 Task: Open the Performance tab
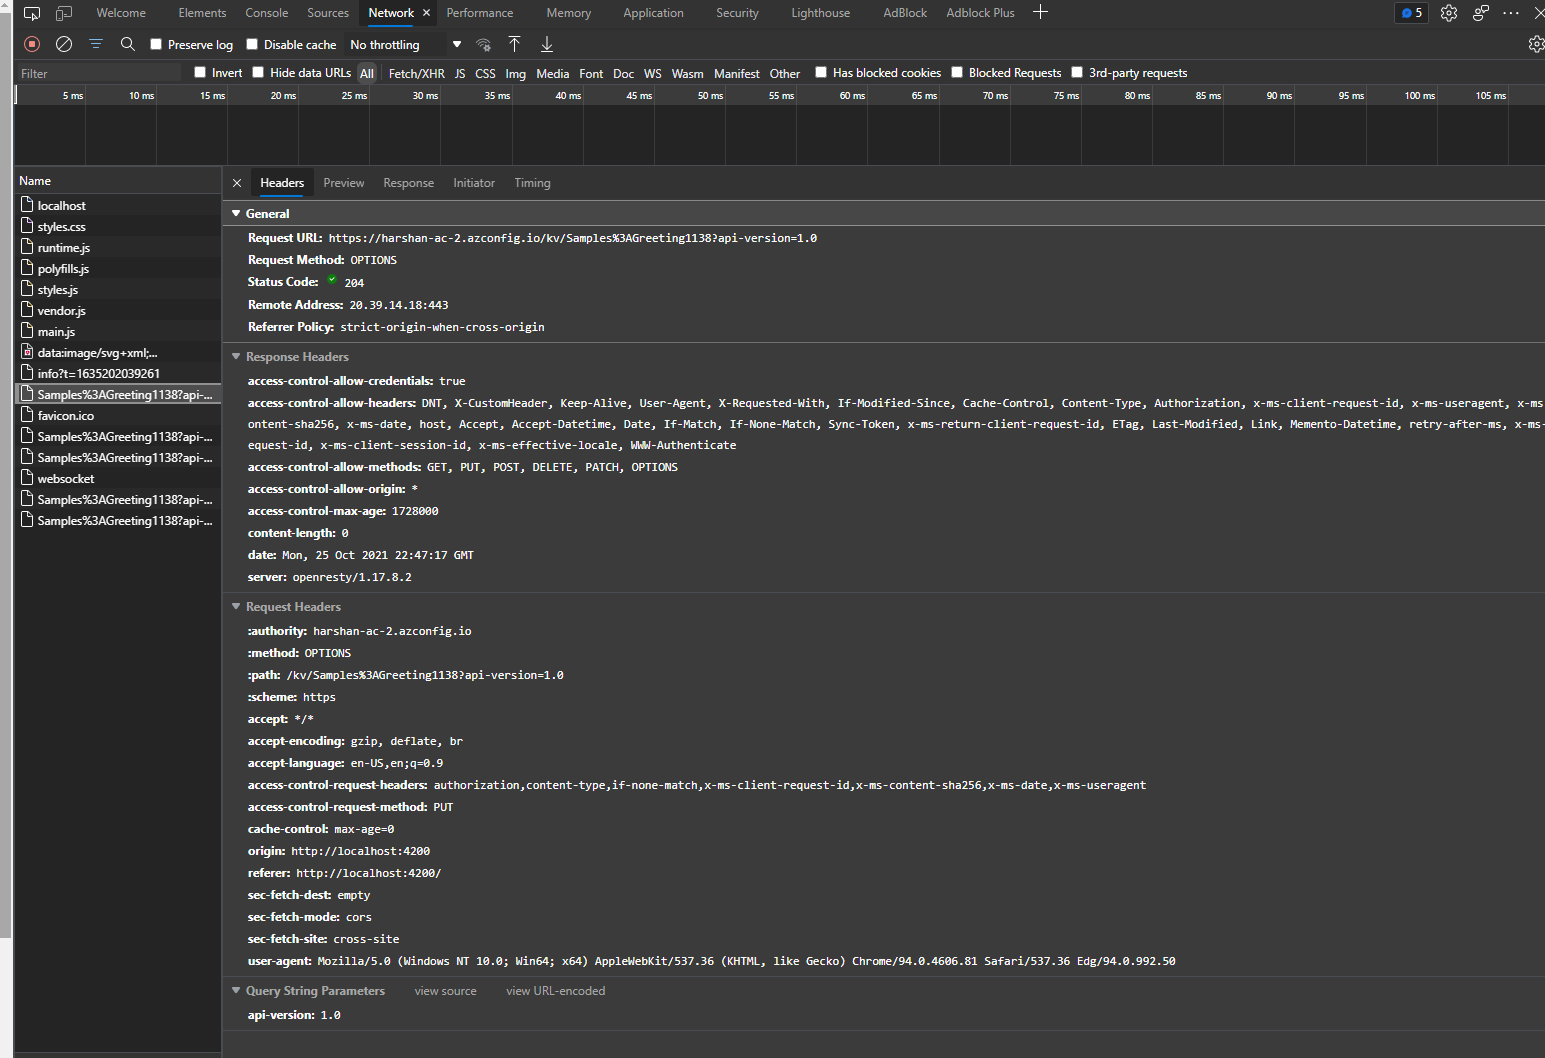480,13
